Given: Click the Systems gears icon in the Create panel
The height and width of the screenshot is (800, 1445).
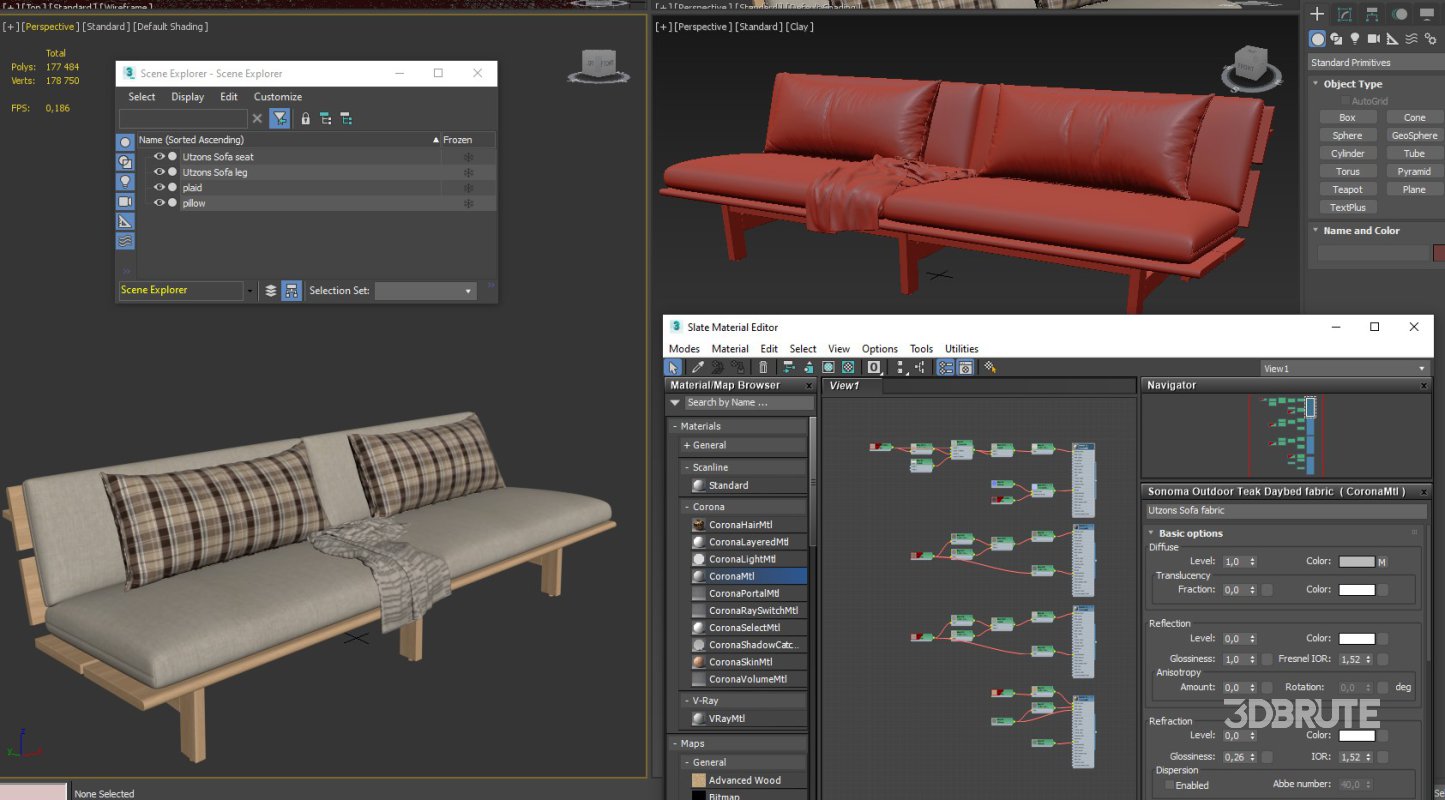Looking at the screenshot, I should pyautogui.click(x=1430, y=38).
